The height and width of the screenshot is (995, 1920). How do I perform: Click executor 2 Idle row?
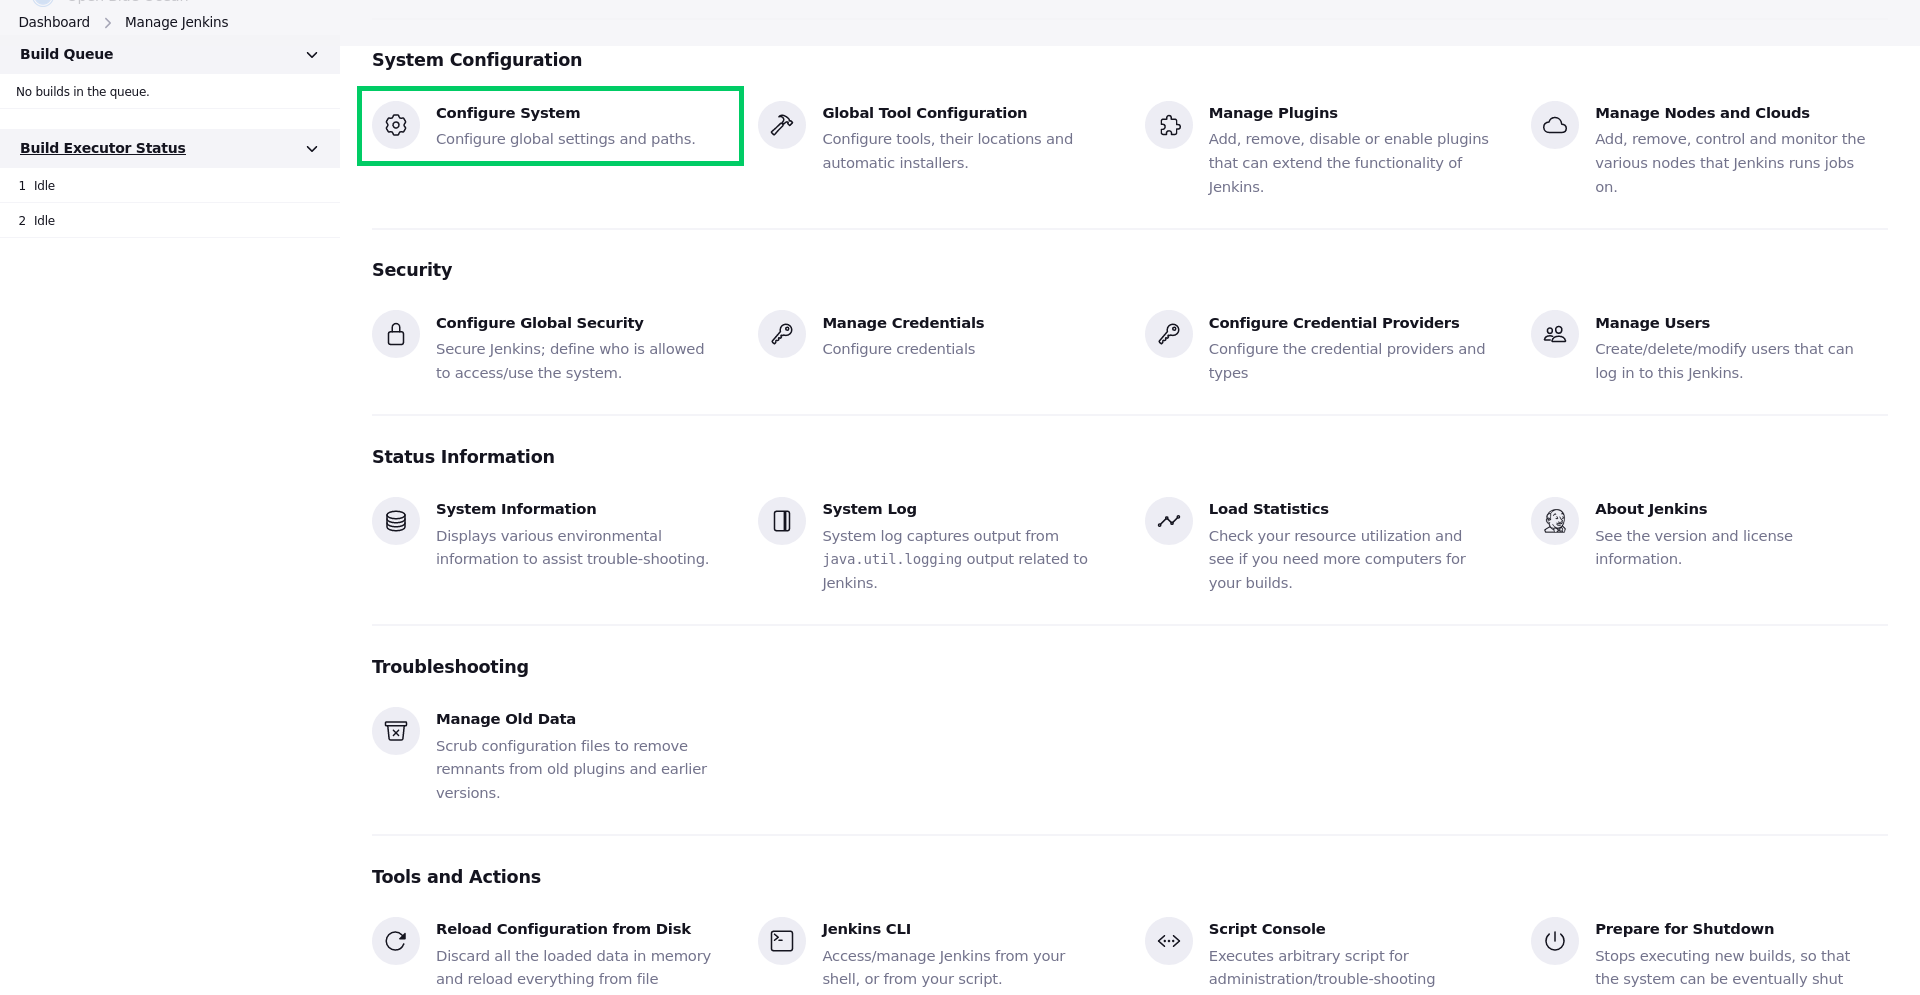[x=170, y=221]
